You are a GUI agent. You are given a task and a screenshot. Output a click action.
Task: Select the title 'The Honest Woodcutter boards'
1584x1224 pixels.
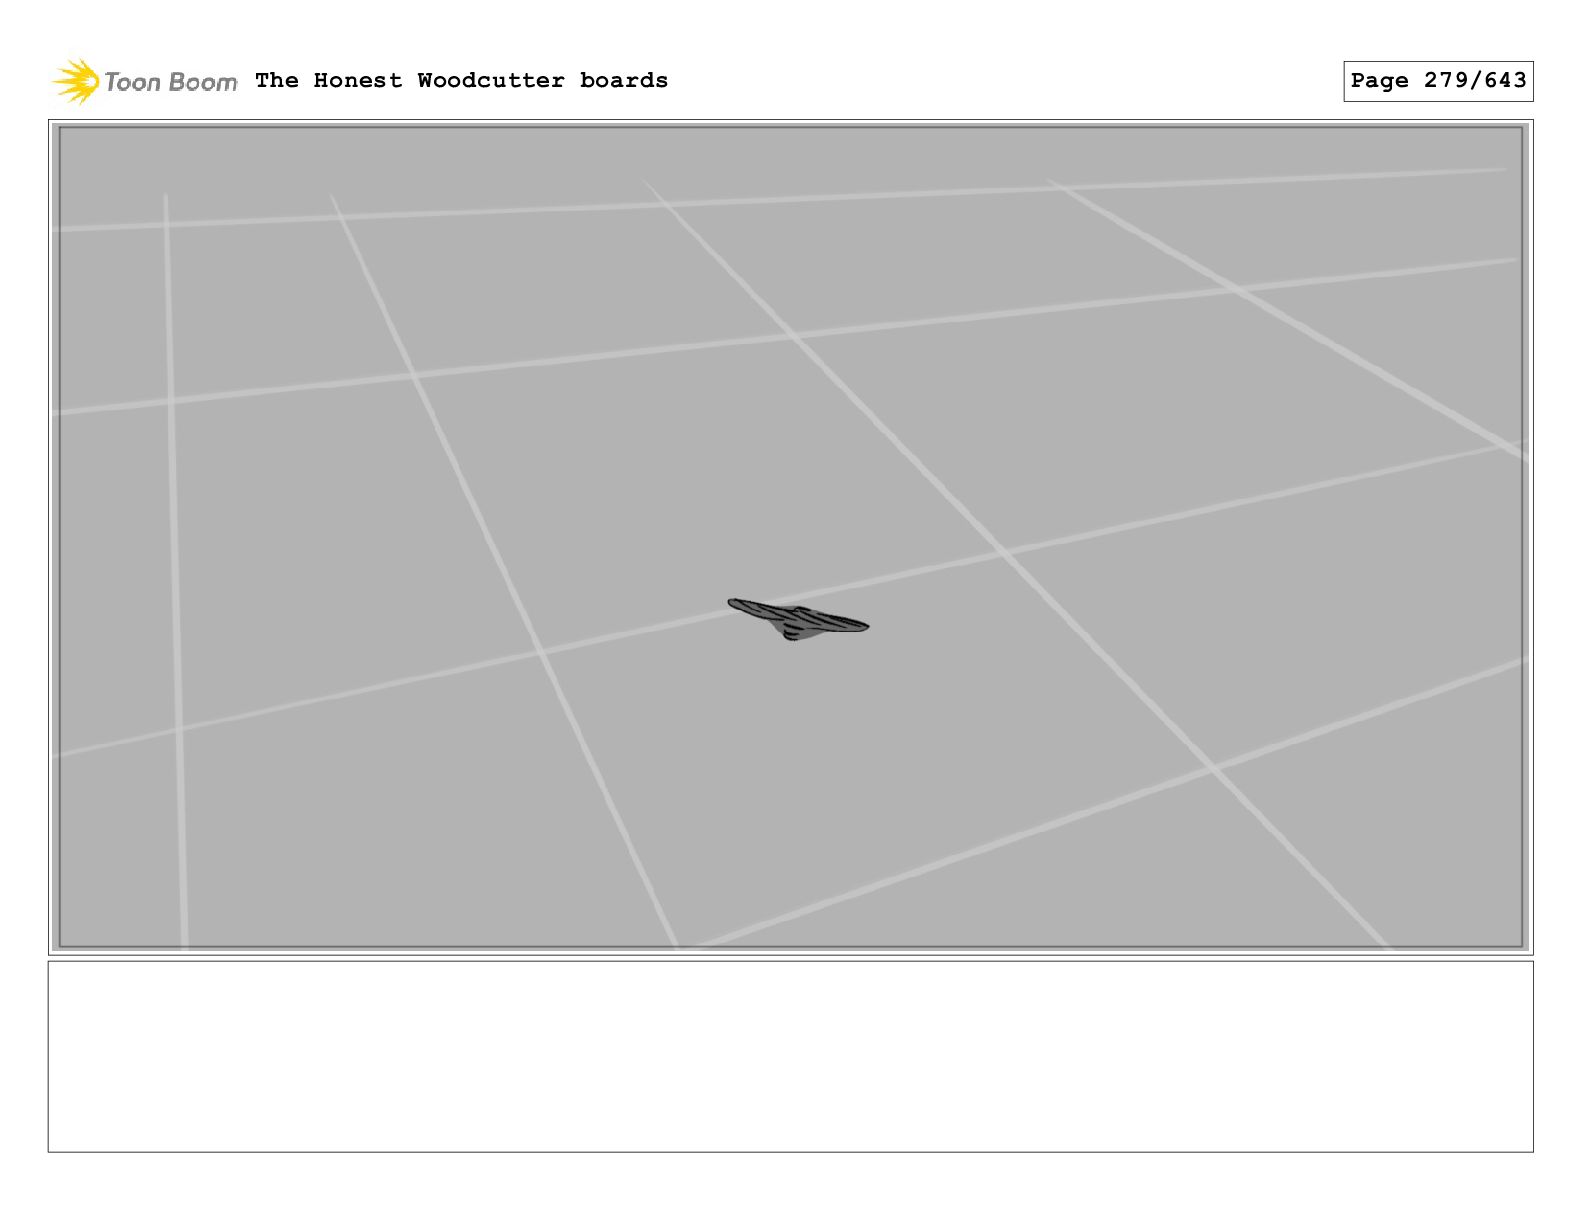461,80
